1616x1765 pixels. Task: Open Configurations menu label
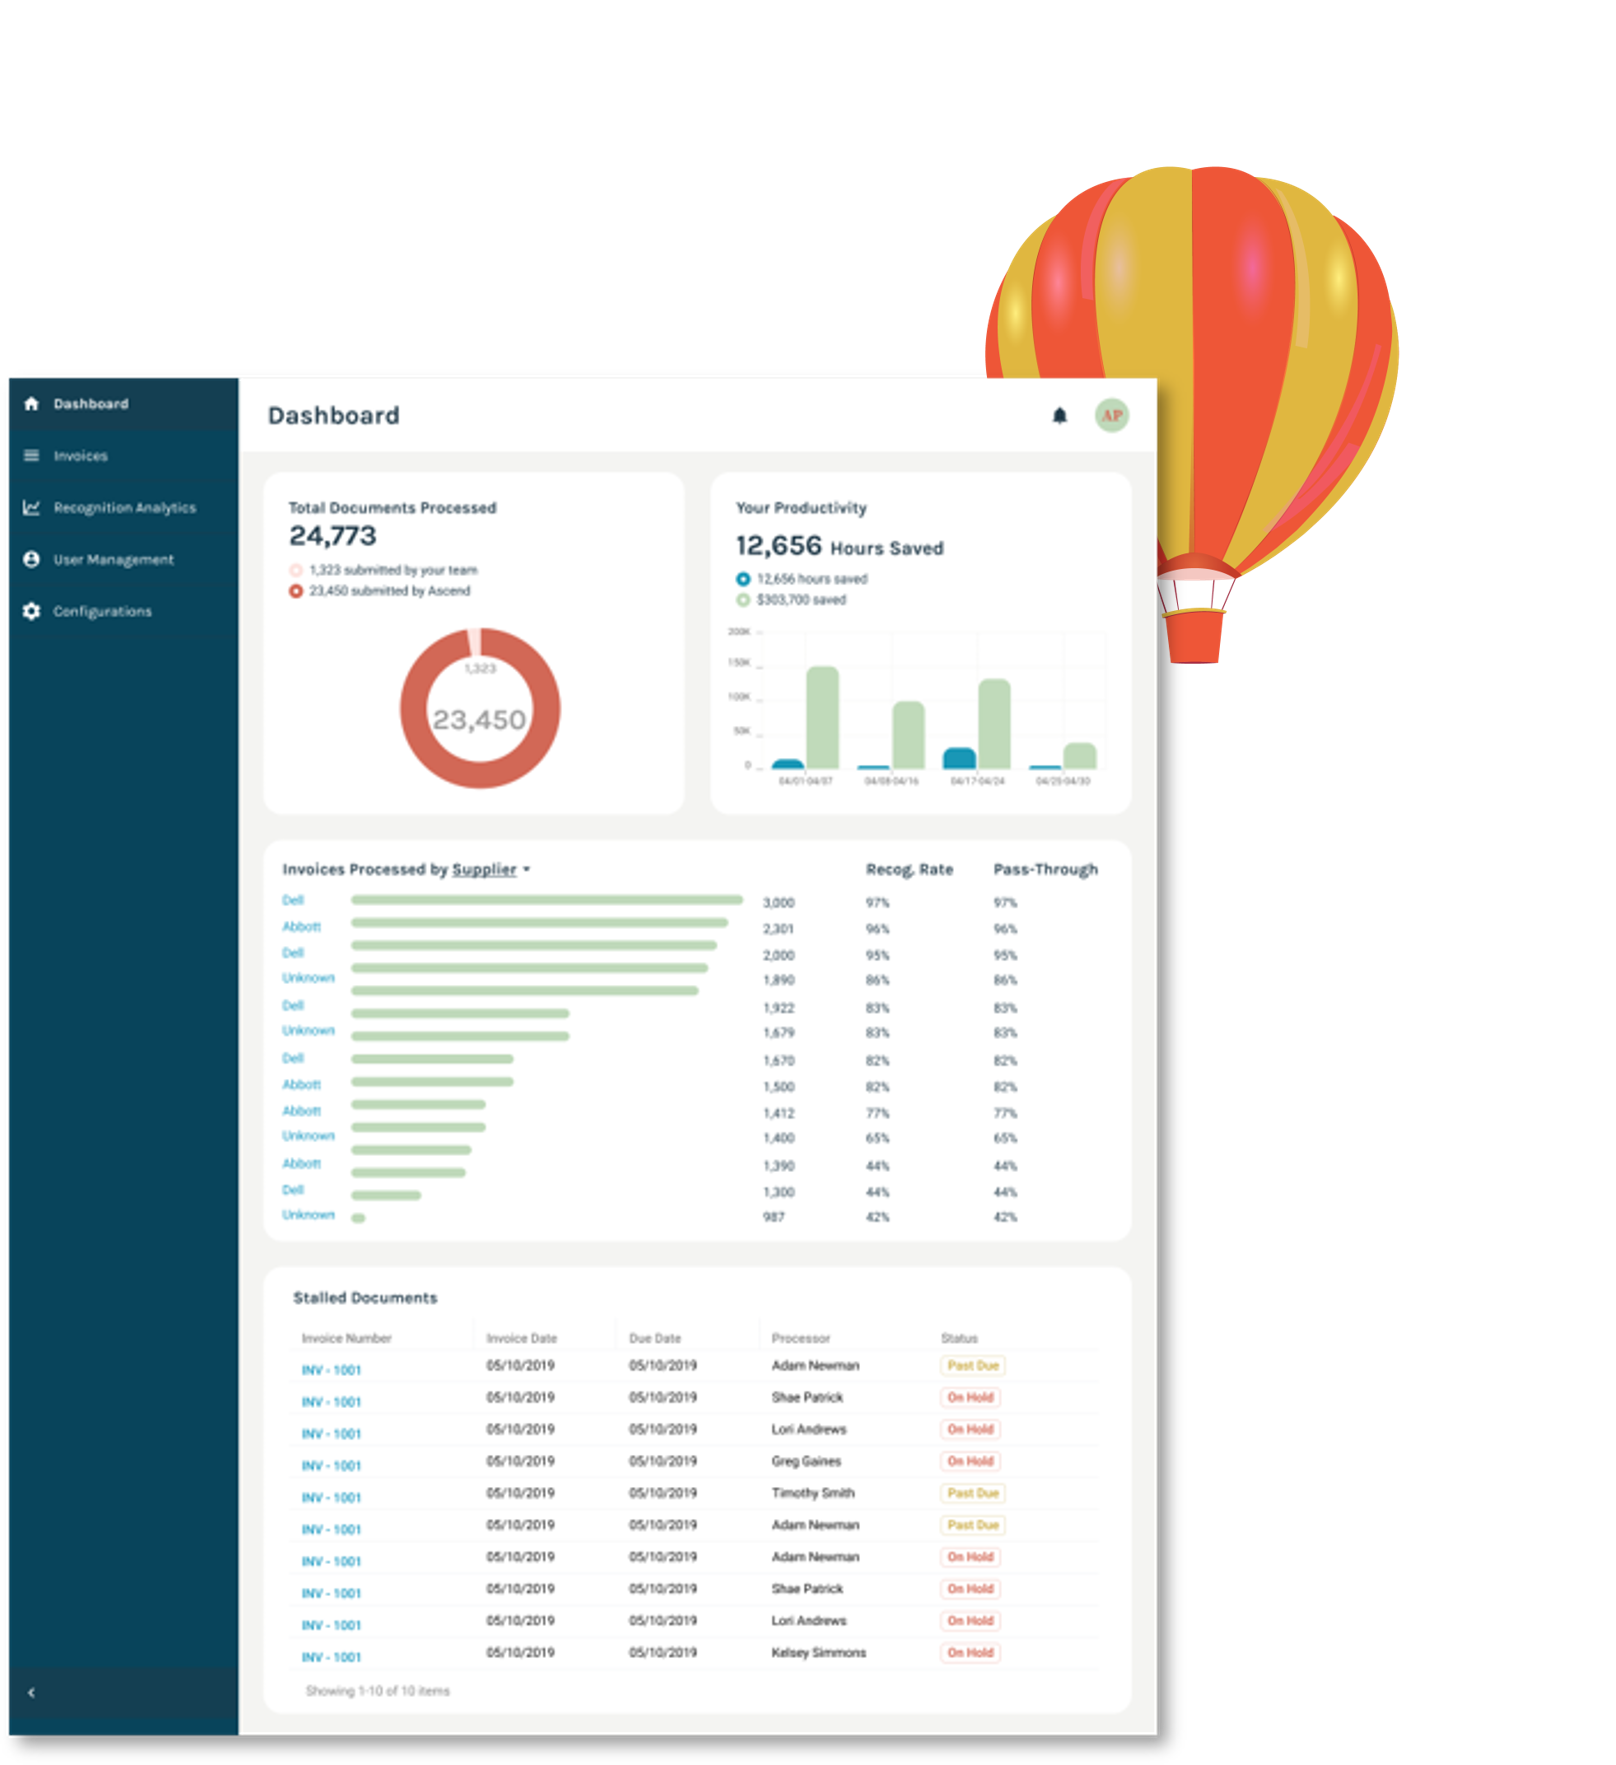(102, 611)
